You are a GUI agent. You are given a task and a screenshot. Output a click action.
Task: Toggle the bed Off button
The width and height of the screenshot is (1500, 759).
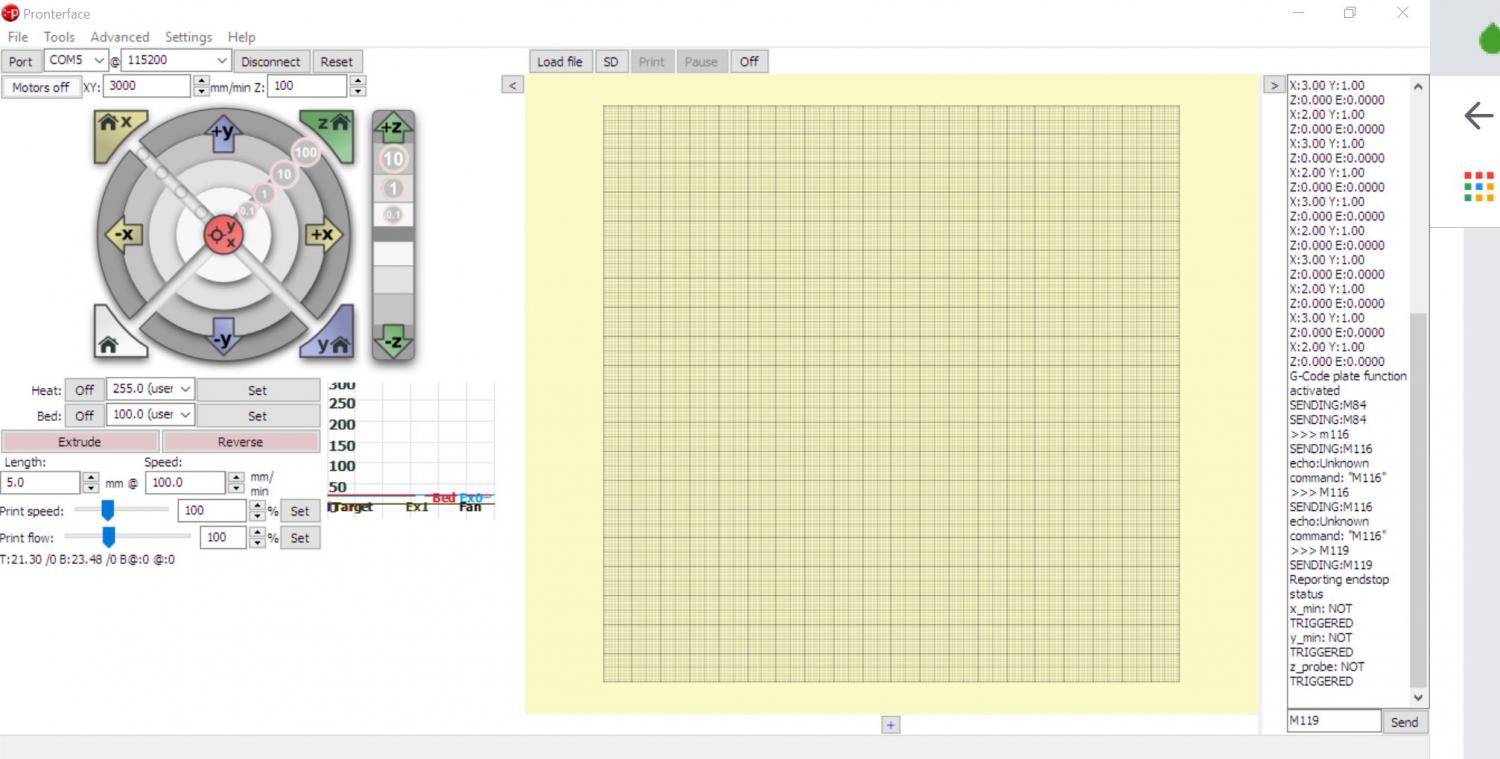coord(84,415)
